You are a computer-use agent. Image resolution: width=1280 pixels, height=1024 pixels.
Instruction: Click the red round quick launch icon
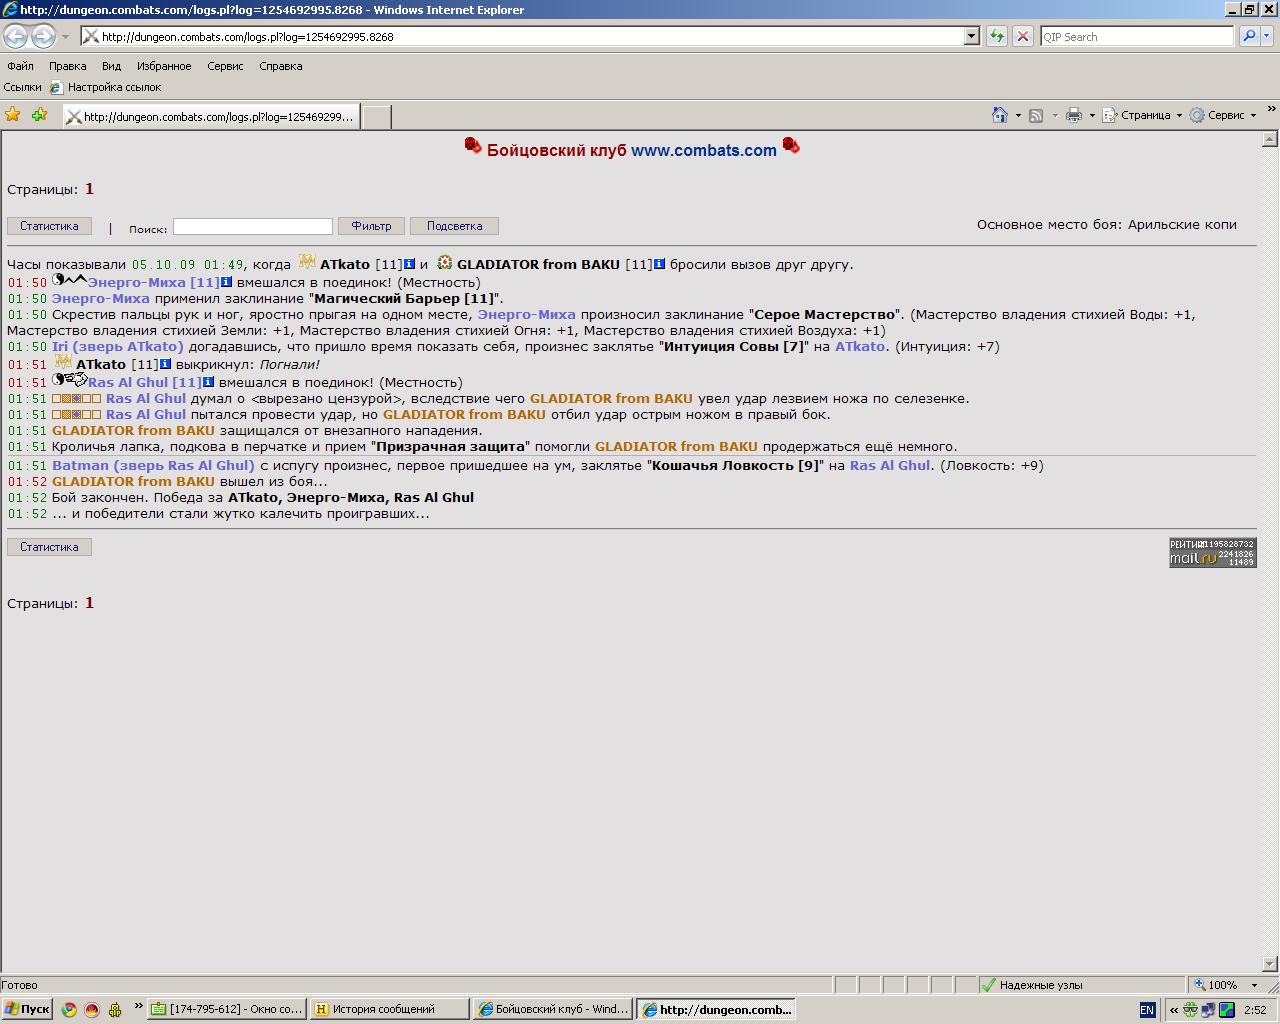click(x=92, y=1009)
